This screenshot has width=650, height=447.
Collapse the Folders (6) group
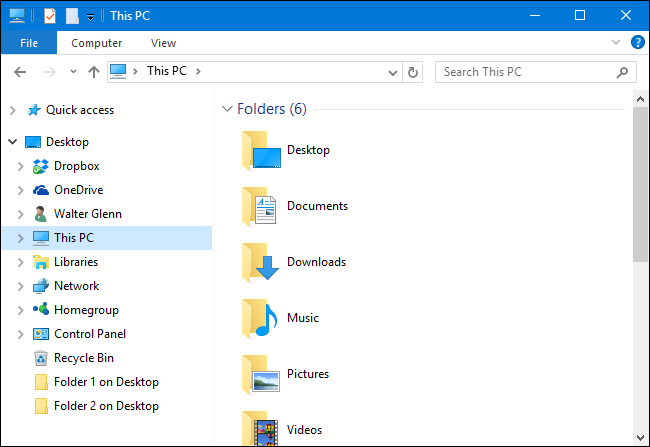click(227, 109)
